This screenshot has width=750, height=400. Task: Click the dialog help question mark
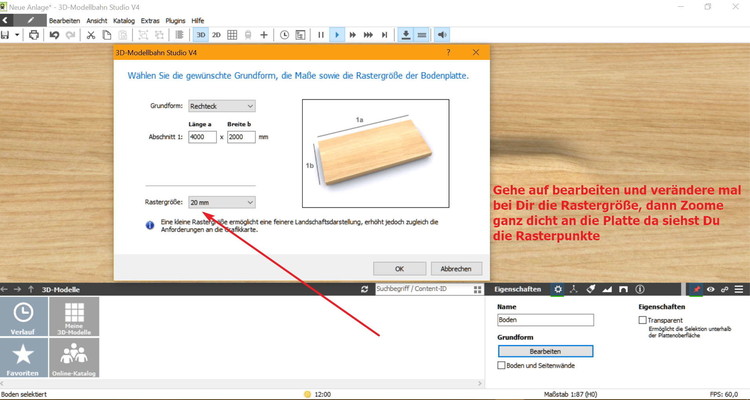click(x=448, y=53)
